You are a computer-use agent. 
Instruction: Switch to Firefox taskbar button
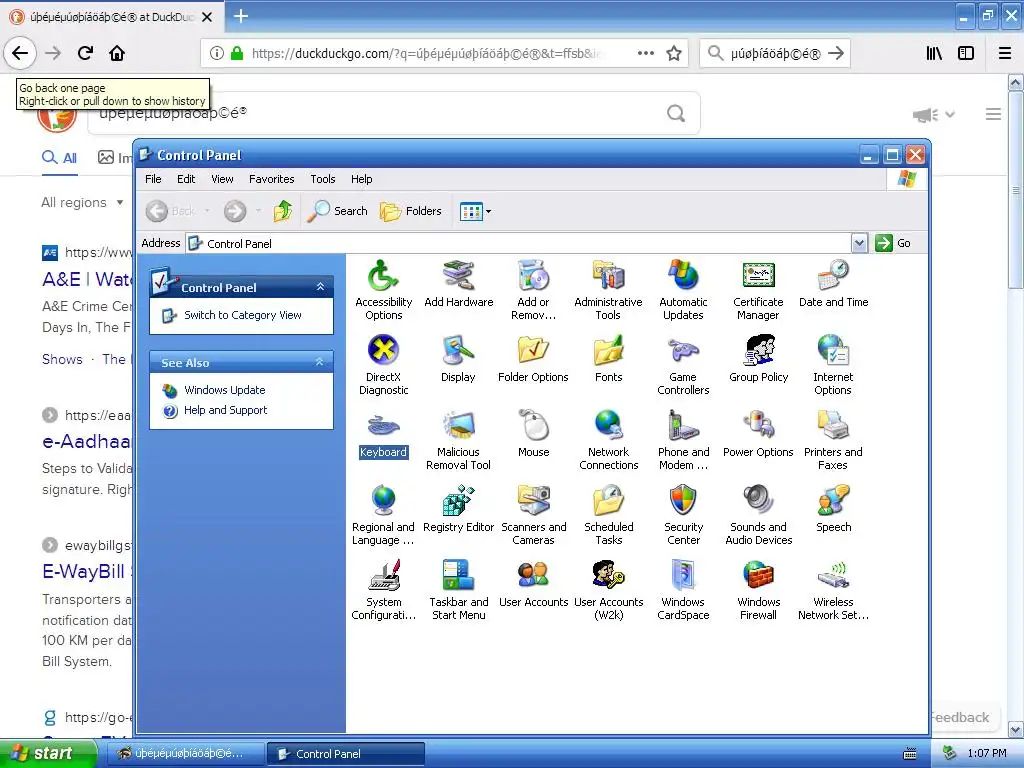pos(184,754)
